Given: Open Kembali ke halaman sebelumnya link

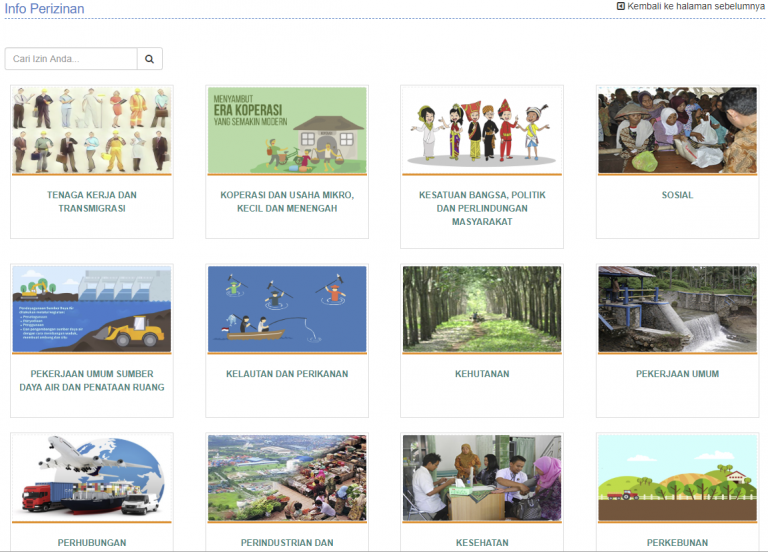Looking at the screenshot, I should coord(691,6).
